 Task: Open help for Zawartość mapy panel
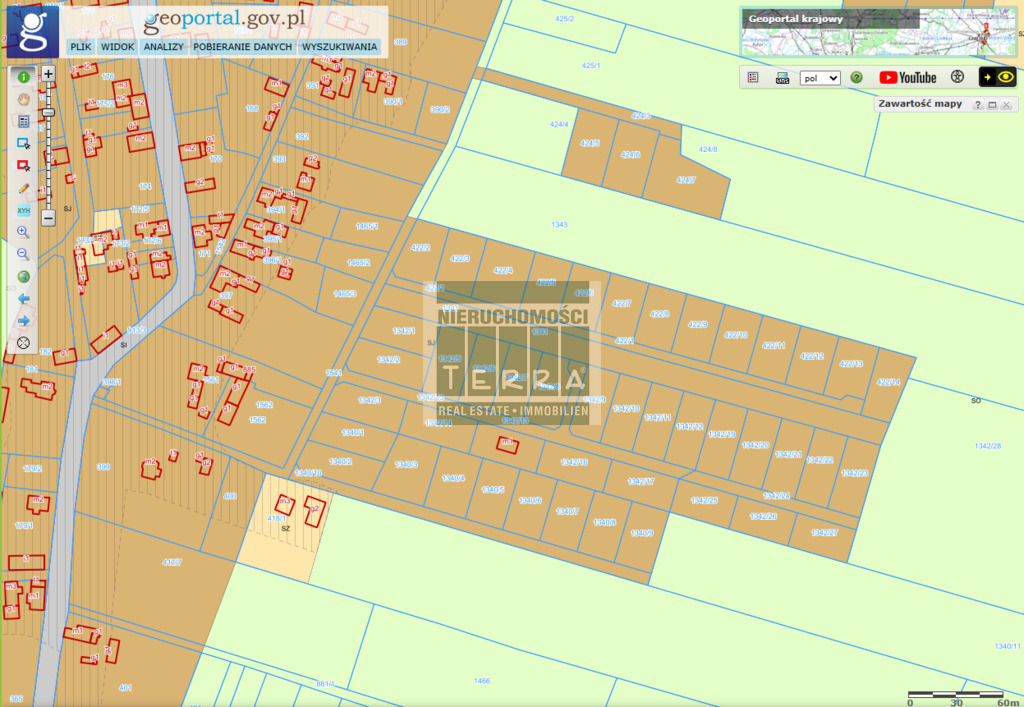pyautogui.click(x=978, y=104)
